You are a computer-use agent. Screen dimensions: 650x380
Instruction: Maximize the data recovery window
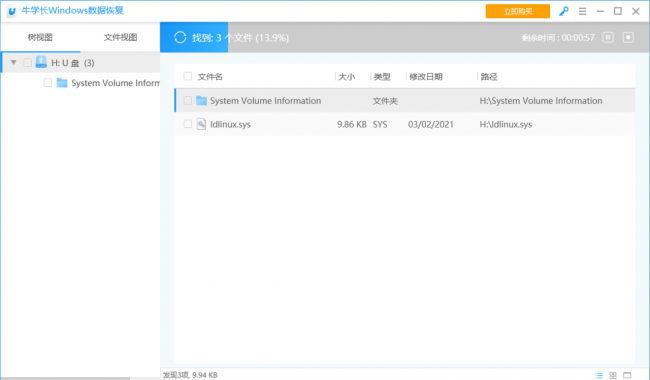click(x=618, y=11)
